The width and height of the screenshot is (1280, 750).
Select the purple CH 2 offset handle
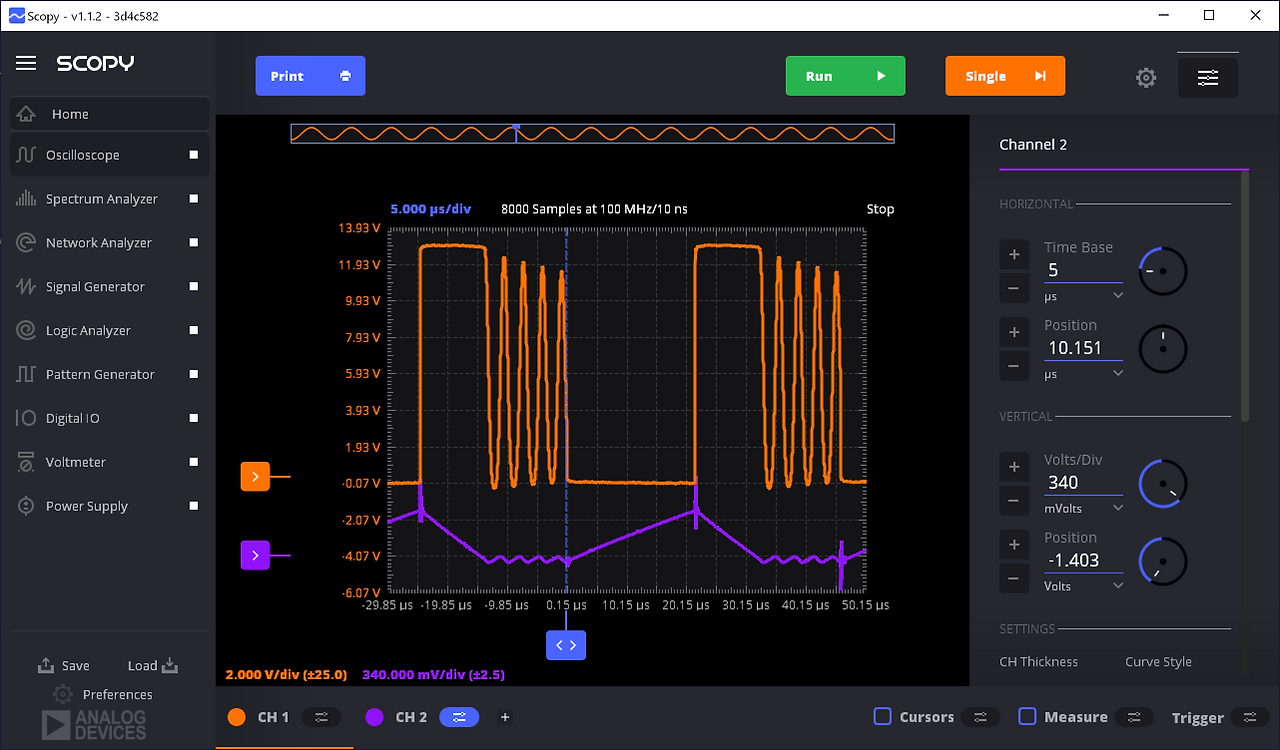point(255,555)
